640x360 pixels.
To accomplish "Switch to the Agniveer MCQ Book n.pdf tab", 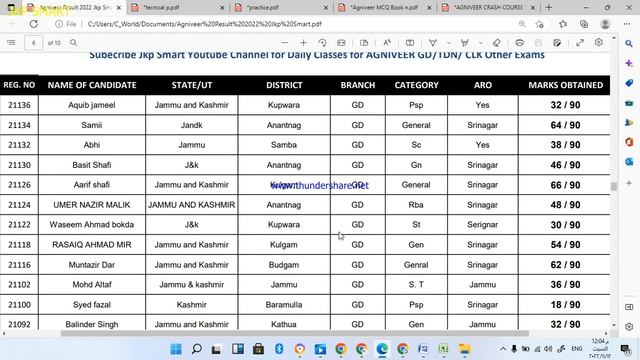I will (x=385, y=7).
